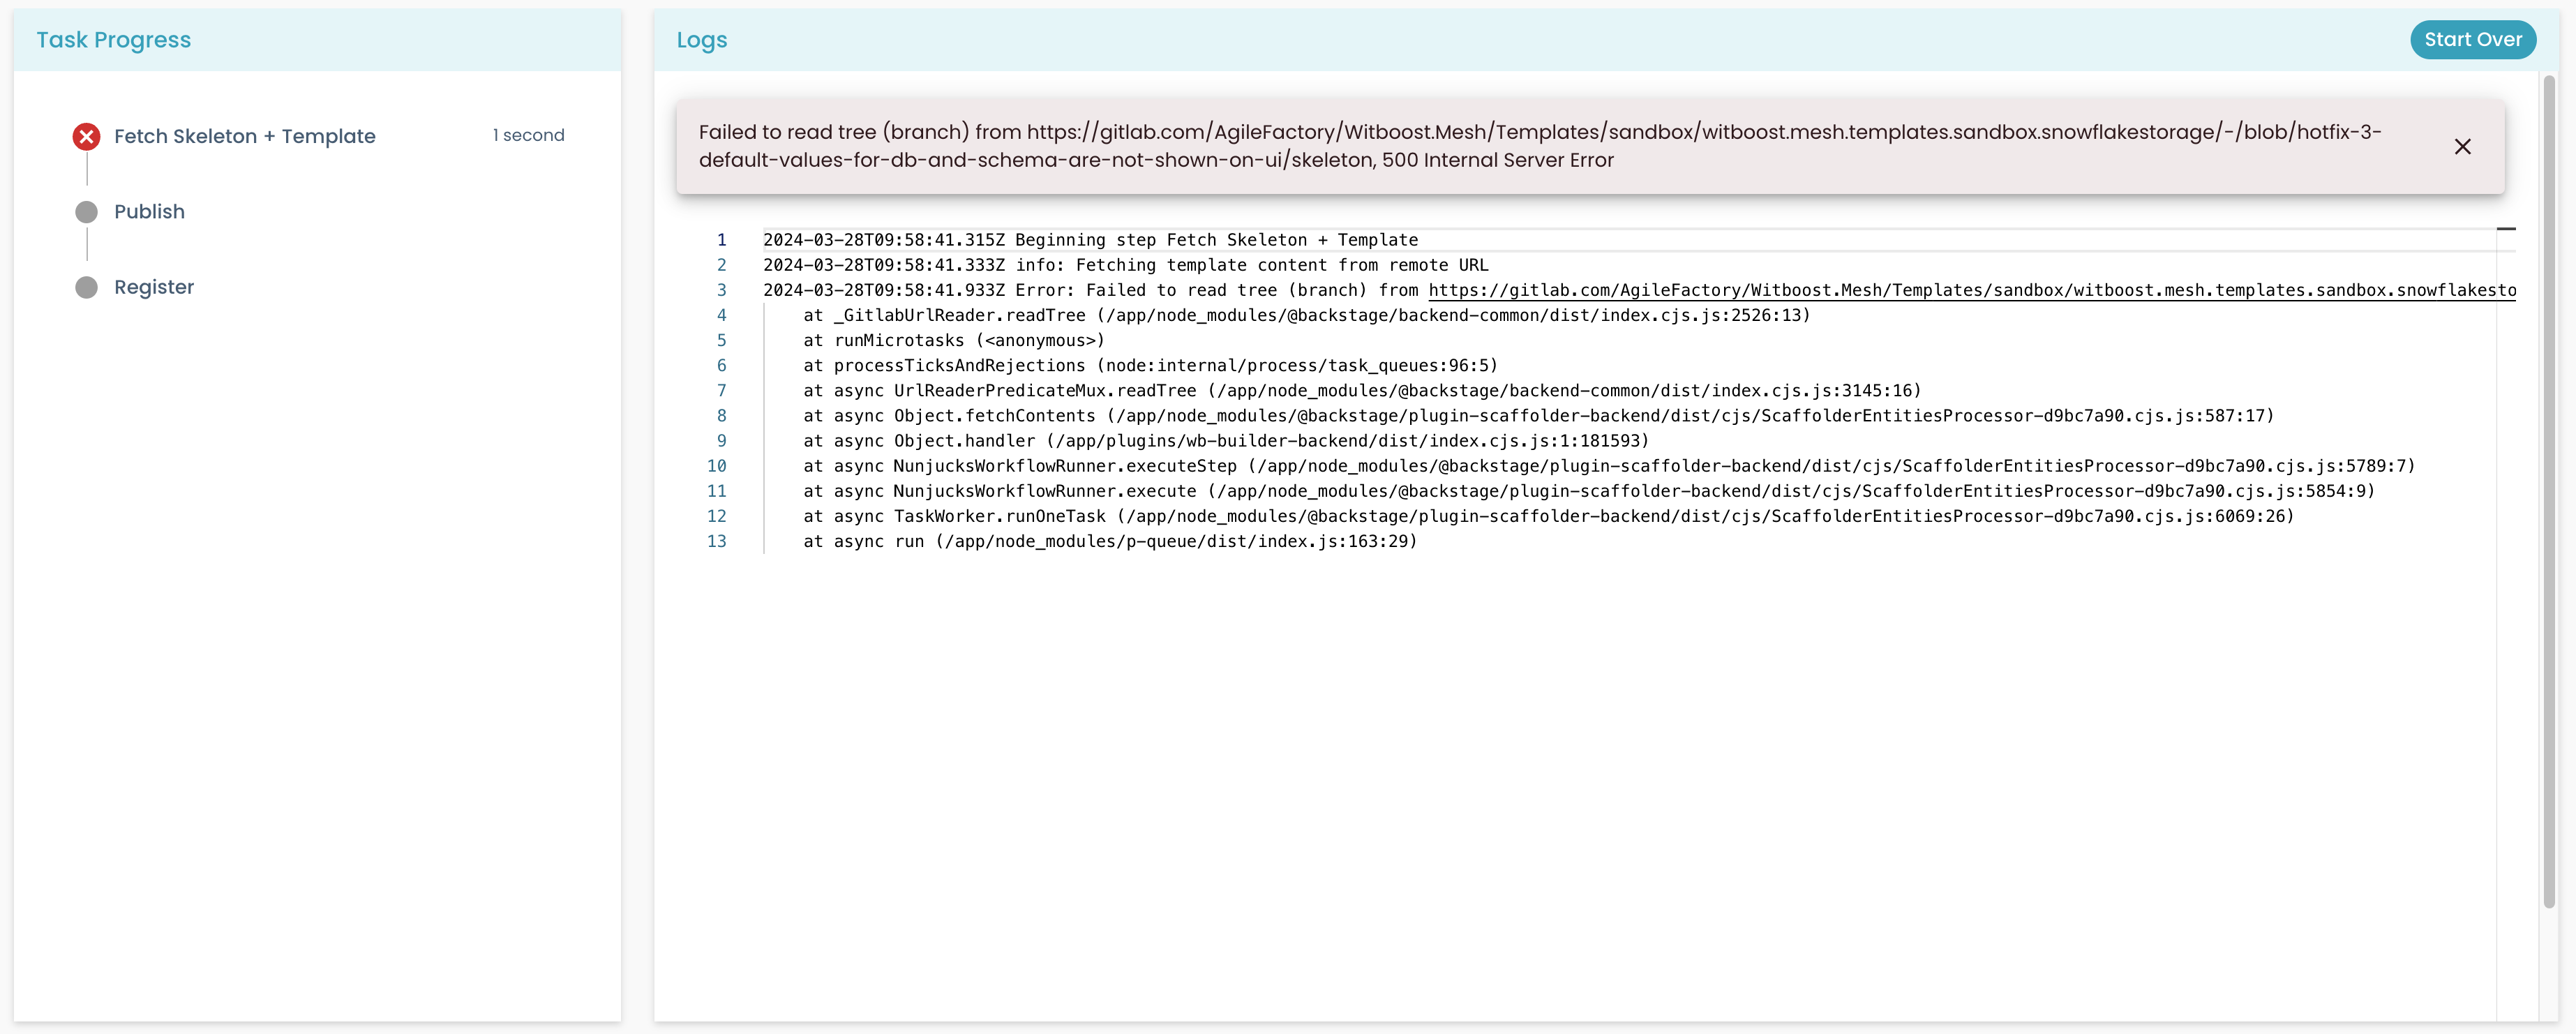
Task: Click the red failed-step error icon
Action: (x=87, y=136)
